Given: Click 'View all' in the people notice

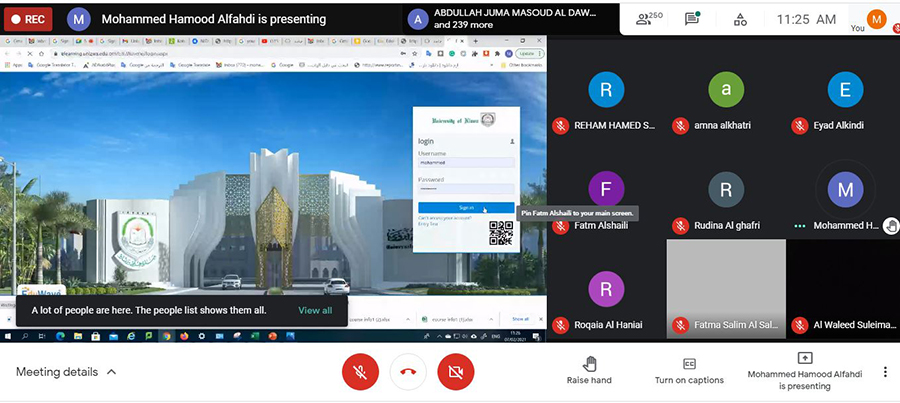Looking at the screenshot, I should click(315, 311).
